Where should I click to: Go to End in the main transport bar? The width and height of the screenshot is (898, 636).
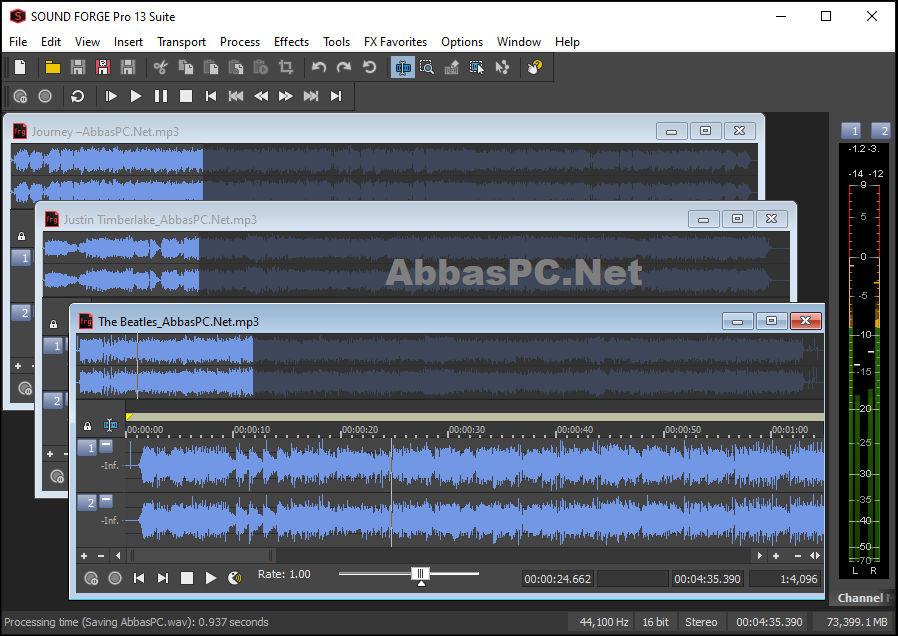coord(336,96)
